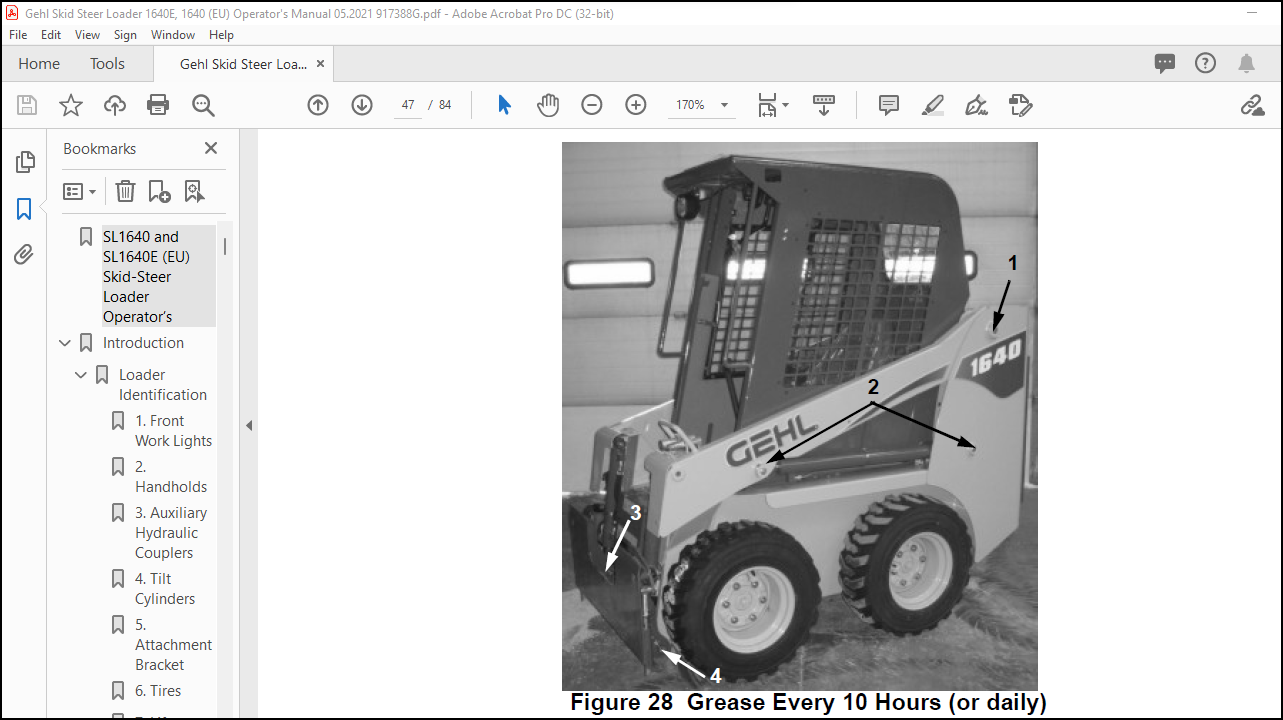Screen dimensions: 1283x720
Task: Open the Help menu
Action: (221, 34)
